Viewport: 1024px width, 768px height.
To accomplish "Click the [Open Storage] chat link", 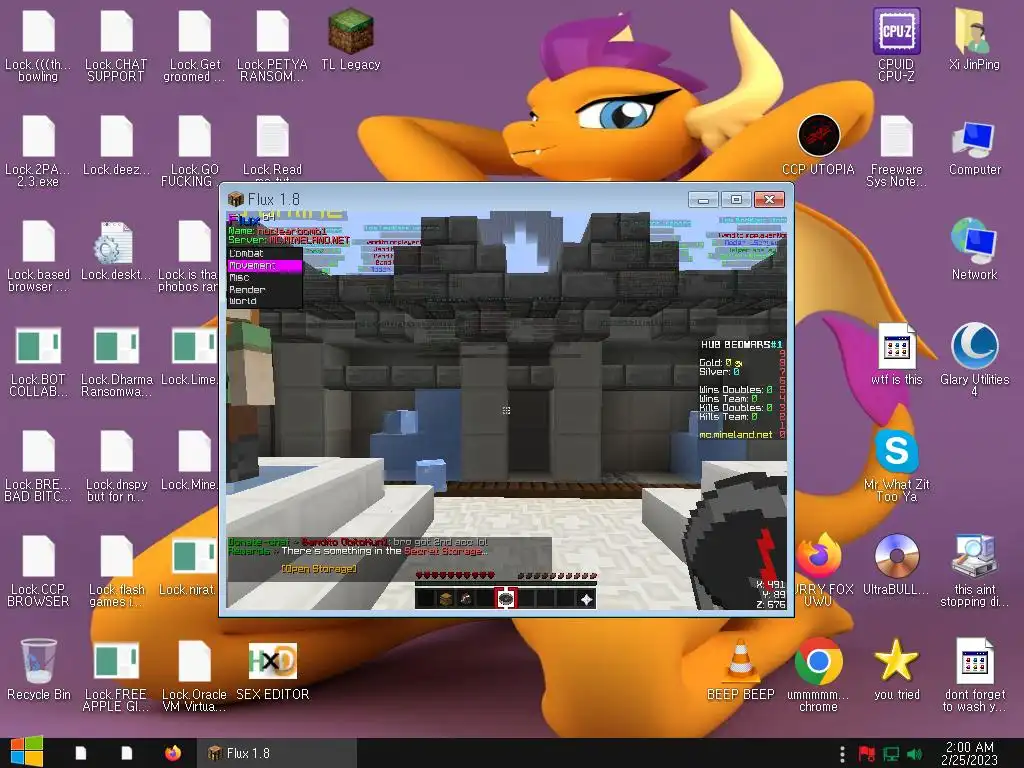I will pyautogui.click(x=319, y=569).
